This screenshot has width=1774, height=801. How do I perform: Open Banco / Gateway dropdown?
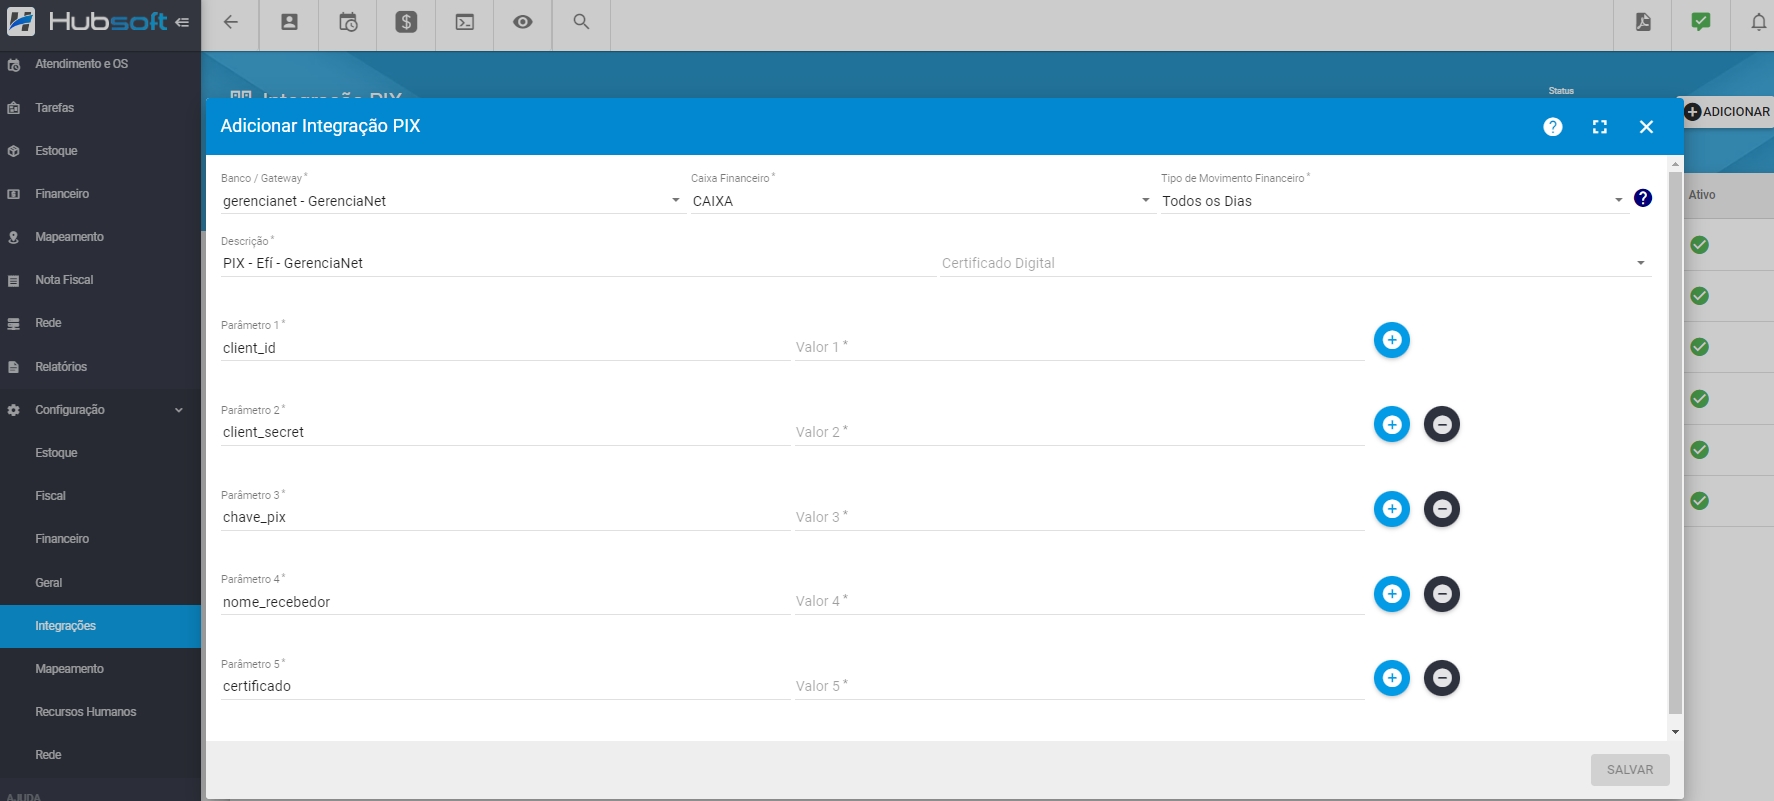coord(452,201)
